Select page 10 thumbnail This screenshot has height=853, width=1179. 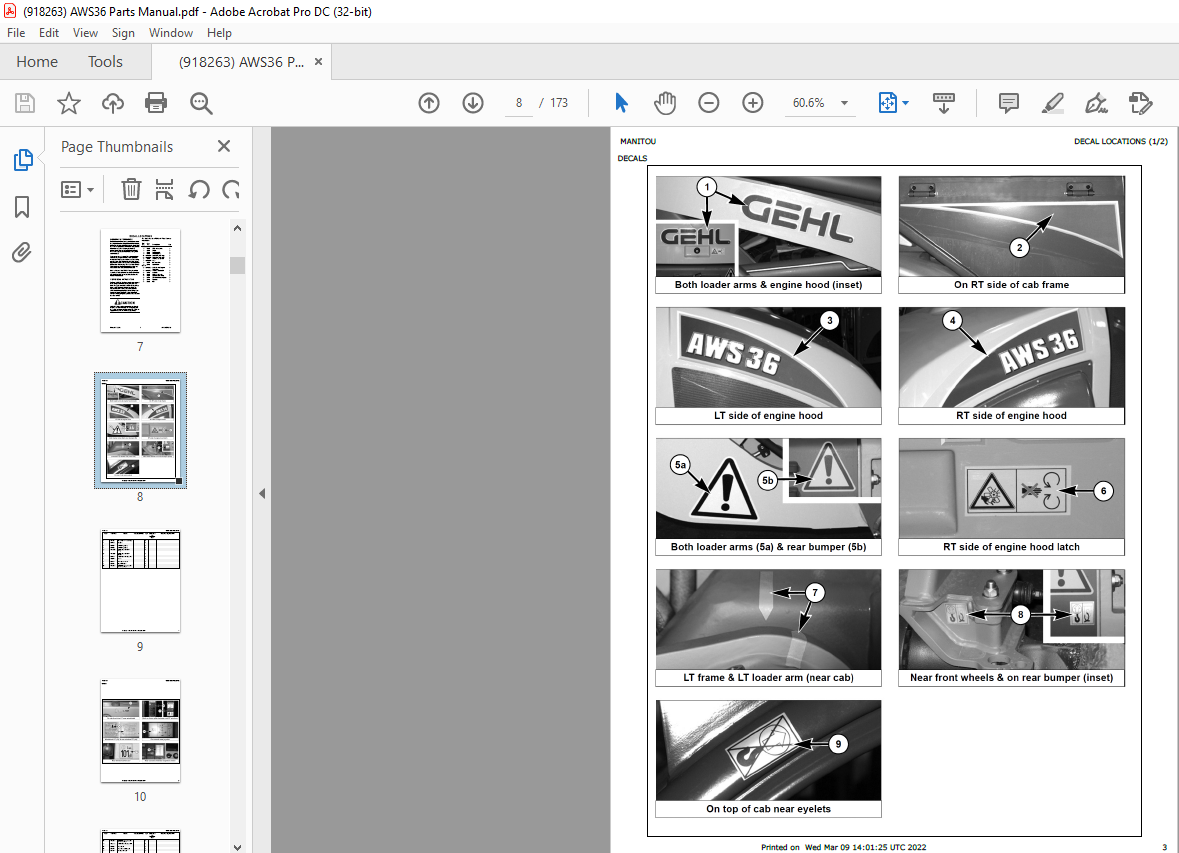141,730
